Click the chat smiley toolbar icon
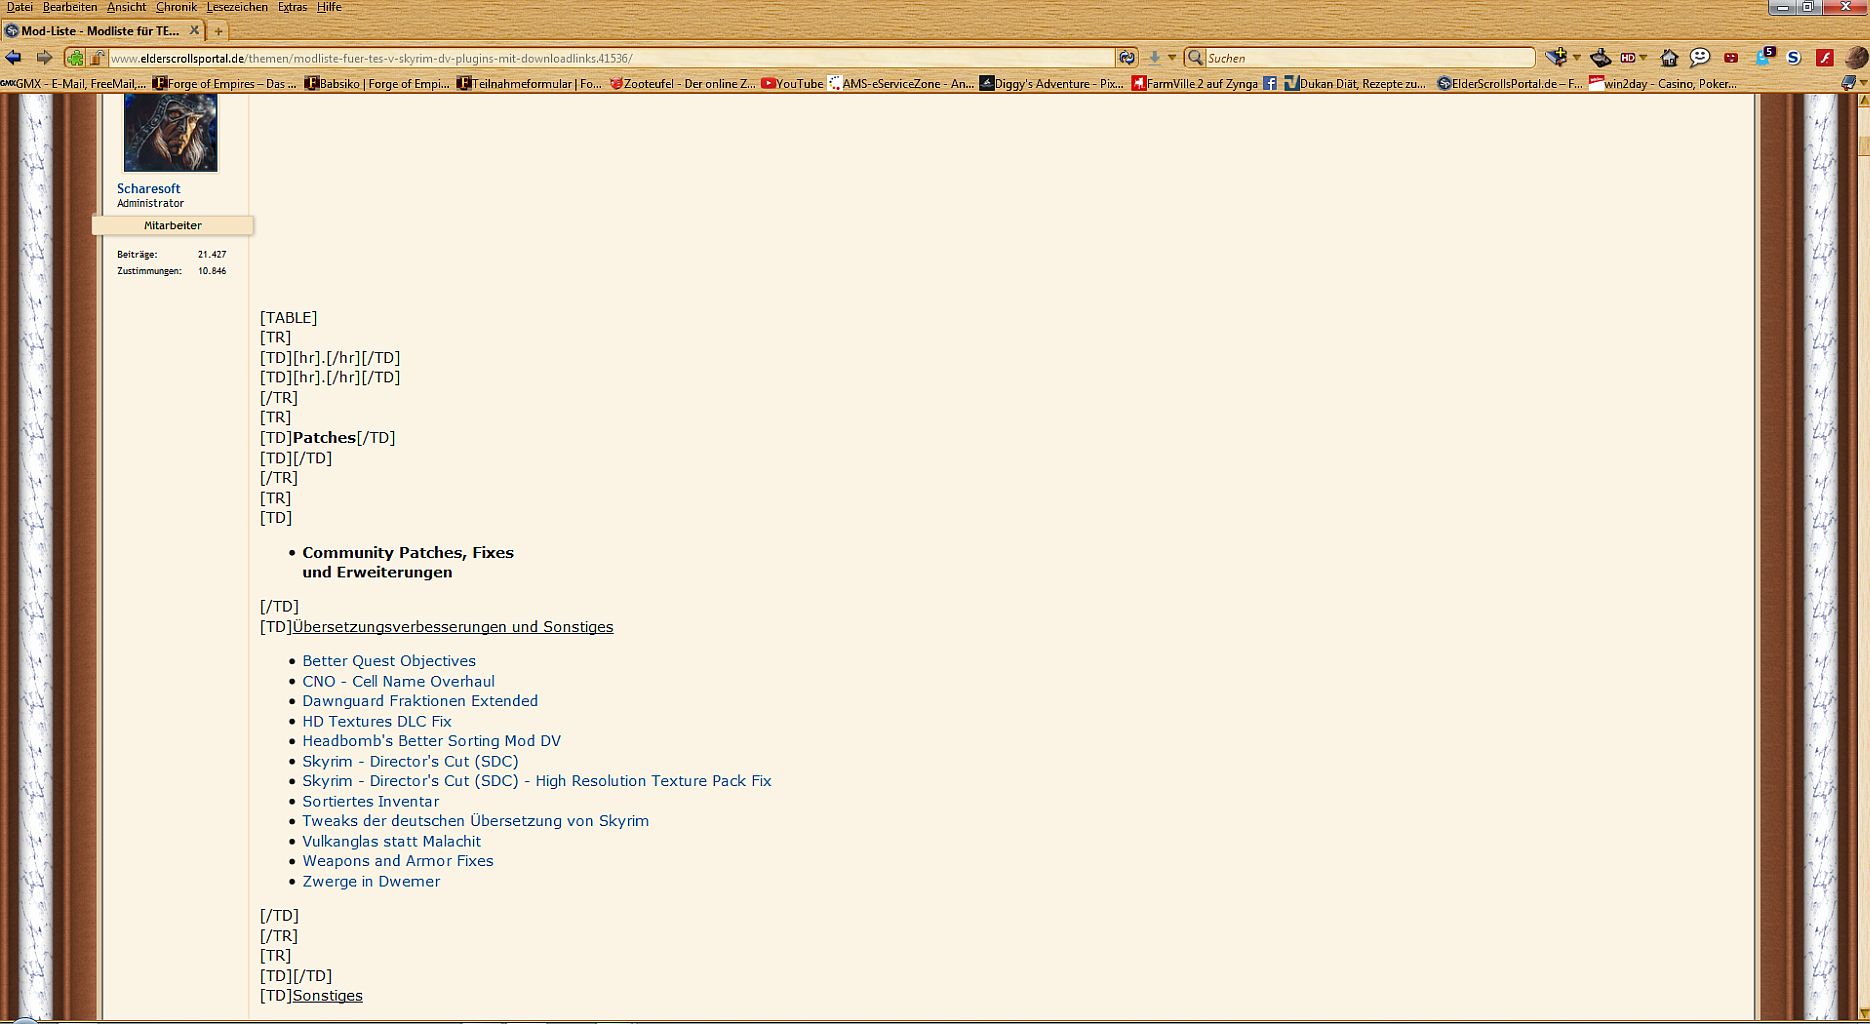 click(1700, 58)
